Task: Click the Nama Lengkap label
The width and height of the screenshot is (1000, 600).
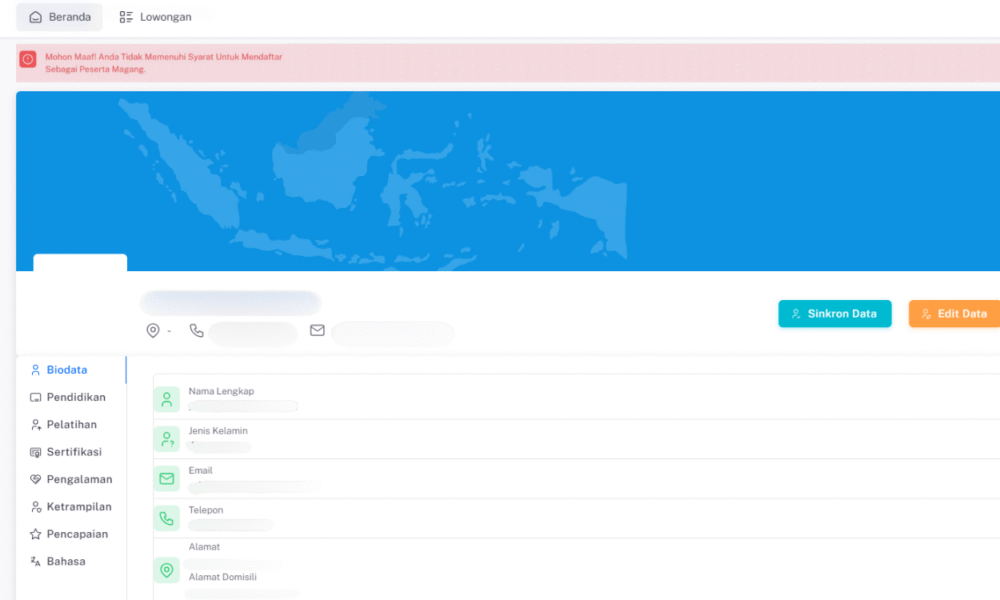Action: click(221, 391)
